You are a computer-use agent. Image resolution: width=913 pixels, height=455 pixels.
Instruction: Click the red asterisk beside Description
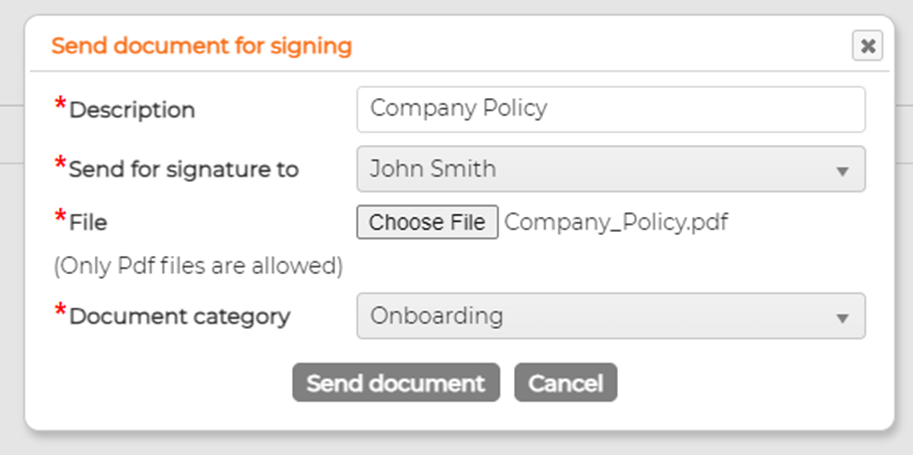(61, 105)
